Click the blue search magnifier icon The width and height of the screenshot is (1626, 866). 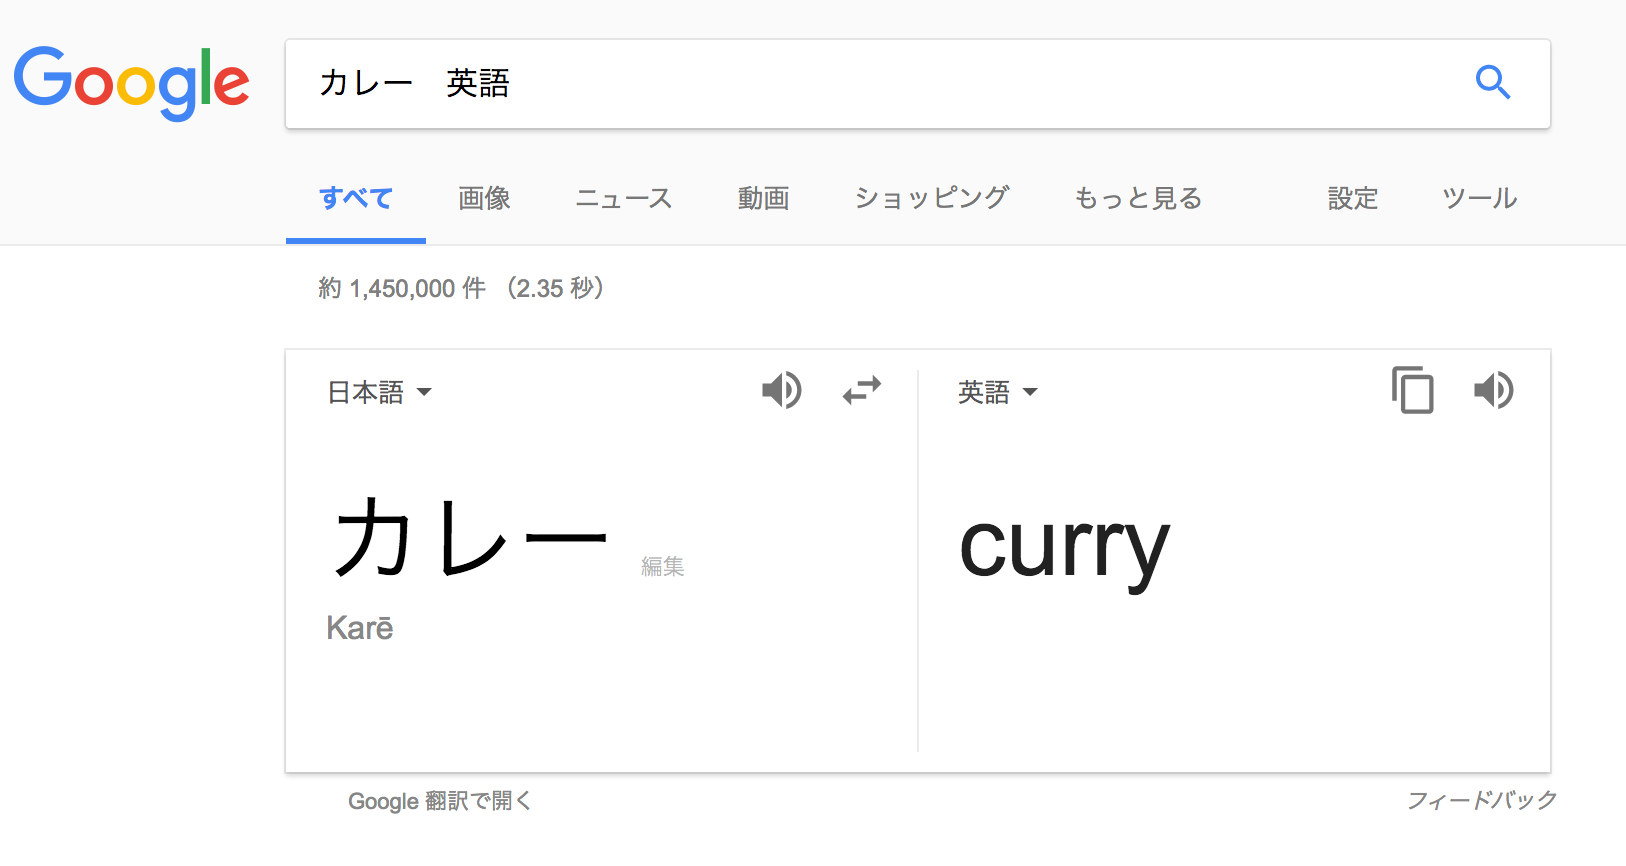1492,82
